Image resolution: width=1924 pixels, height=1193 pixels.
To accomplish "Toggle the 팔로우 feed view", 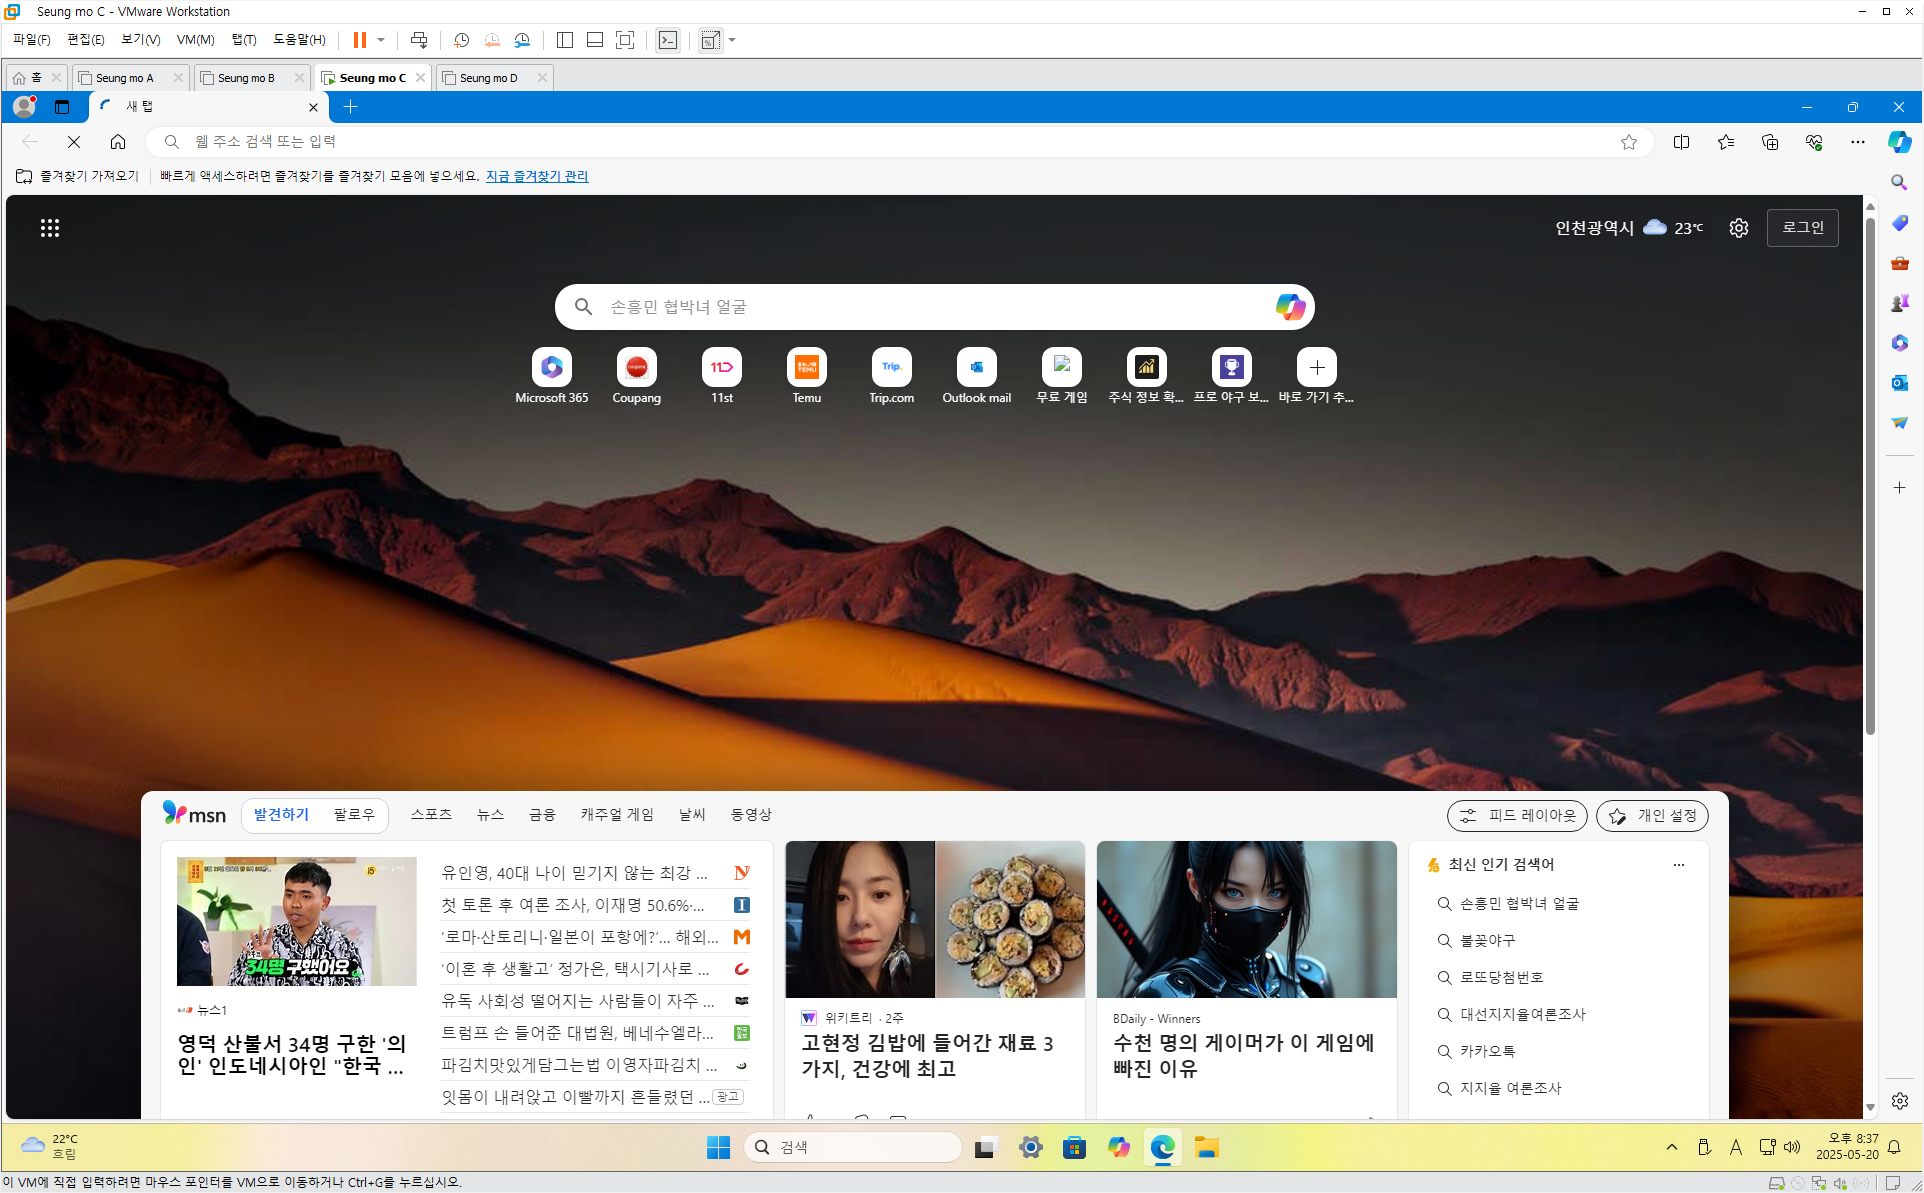I will click(354, 815).
